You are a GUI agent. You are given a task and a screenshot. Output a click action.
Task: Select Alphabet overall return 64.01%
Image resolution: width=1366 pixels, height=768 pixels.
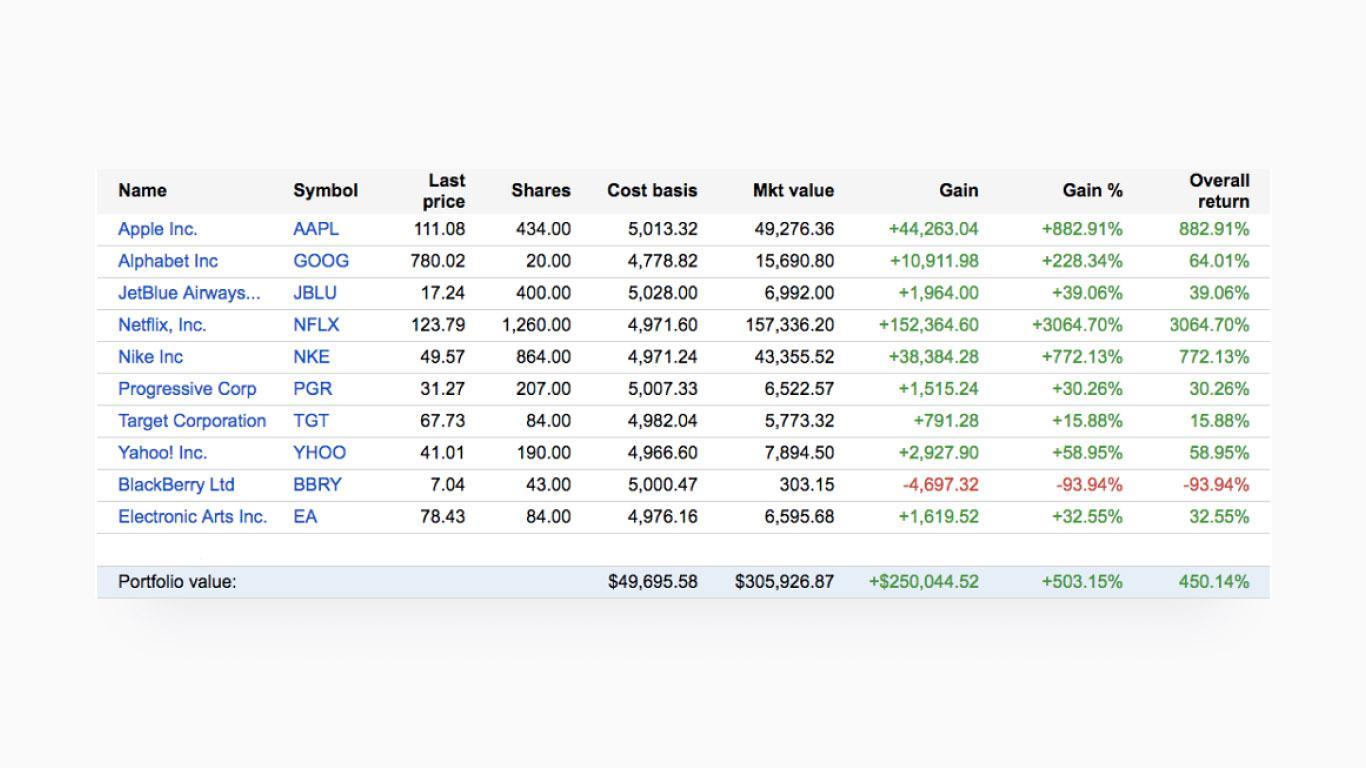pos(1219,261)
